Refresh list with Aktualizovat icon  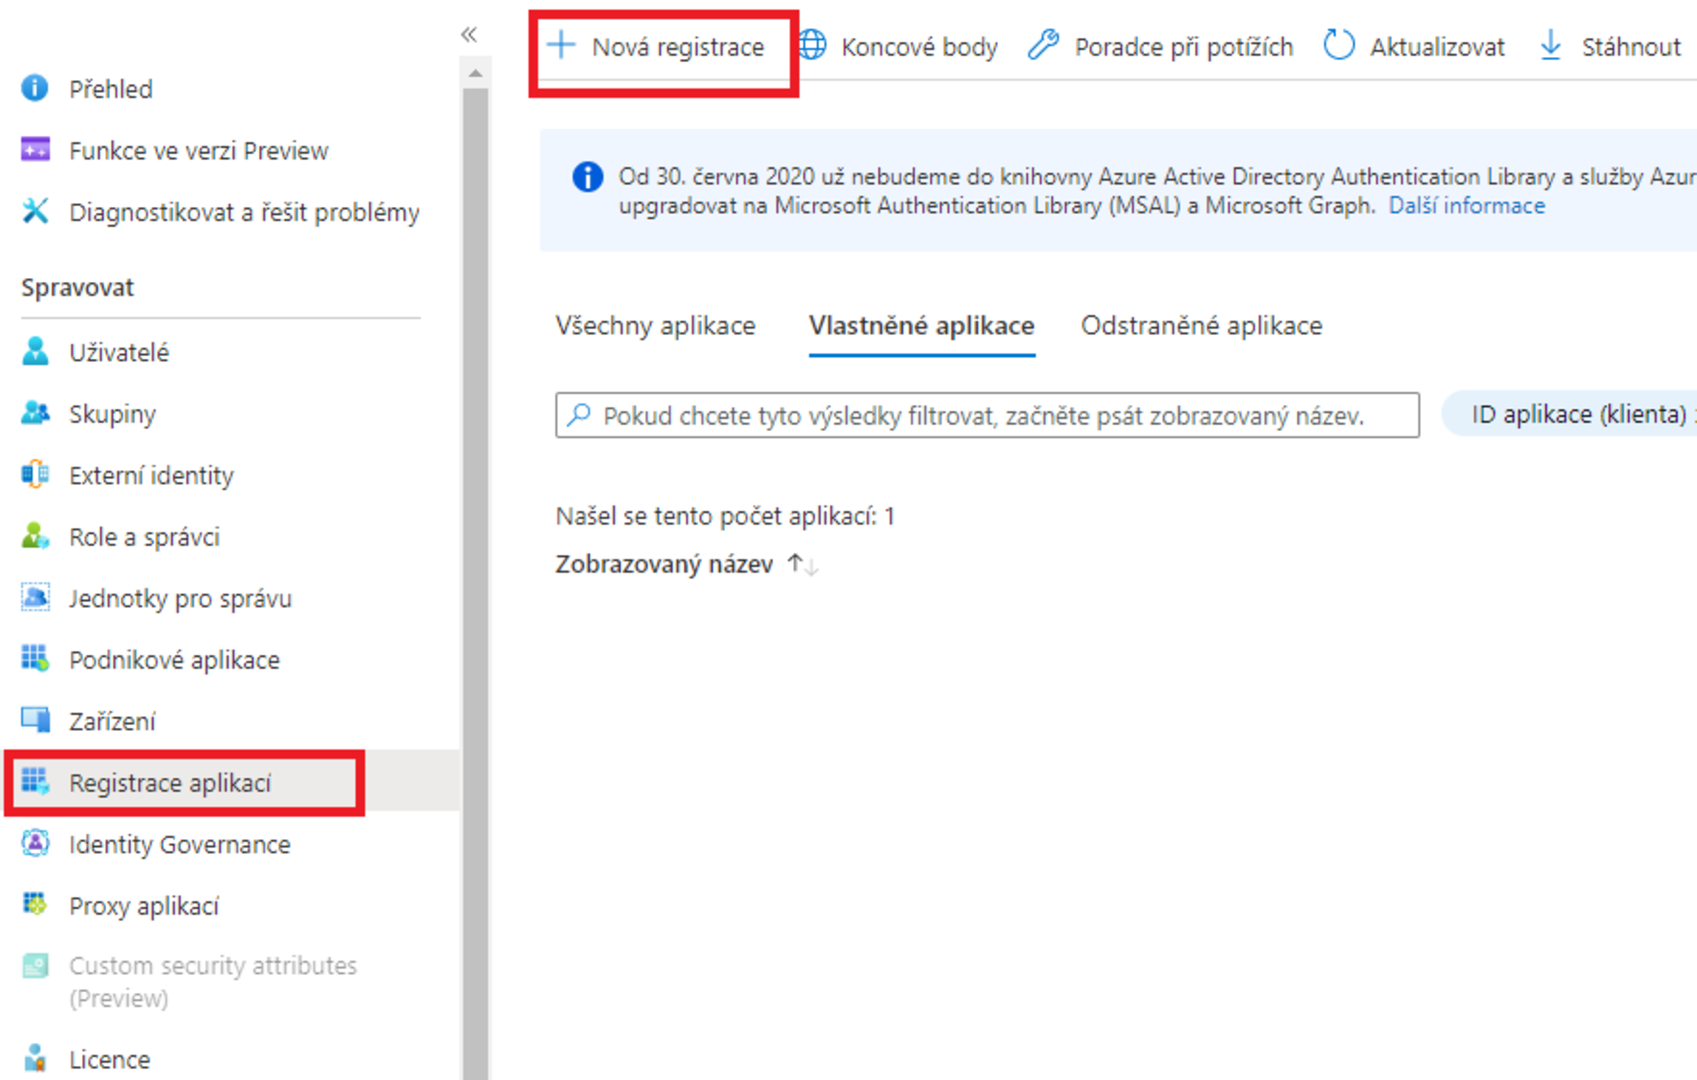click(x=1338, y=46)
